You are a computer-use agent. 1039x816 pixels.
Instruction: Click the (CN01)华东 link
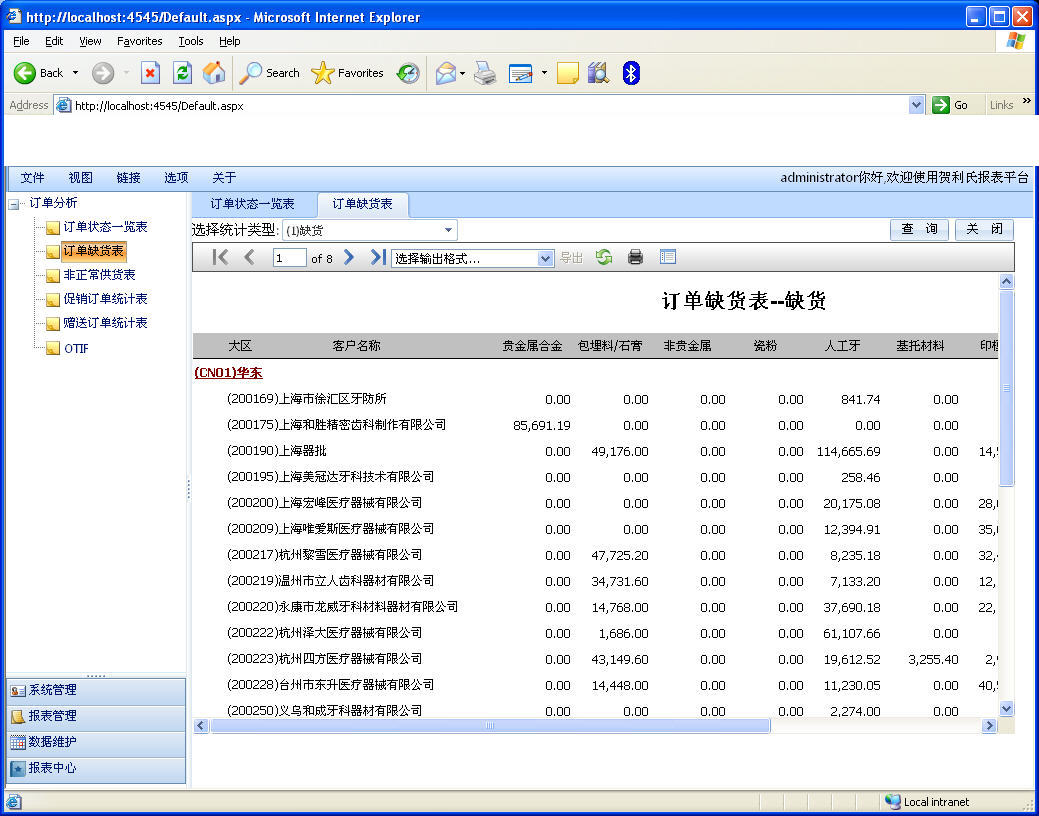pyautogui.click(x=229, y=373)
